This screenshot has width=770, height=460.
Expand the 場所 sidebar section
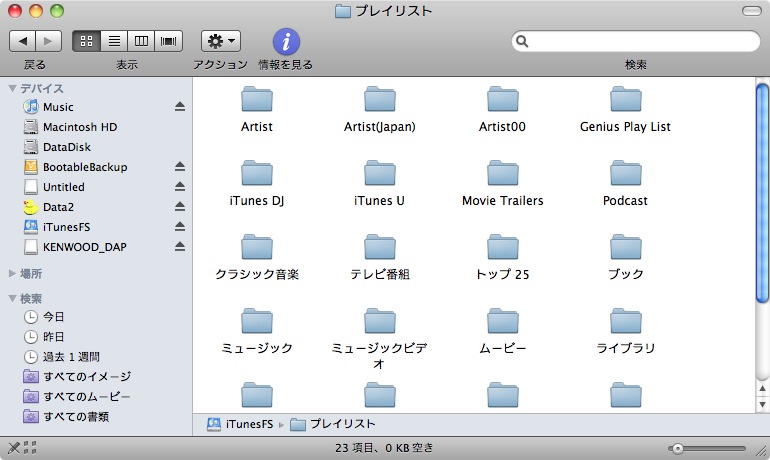[12, 273]
